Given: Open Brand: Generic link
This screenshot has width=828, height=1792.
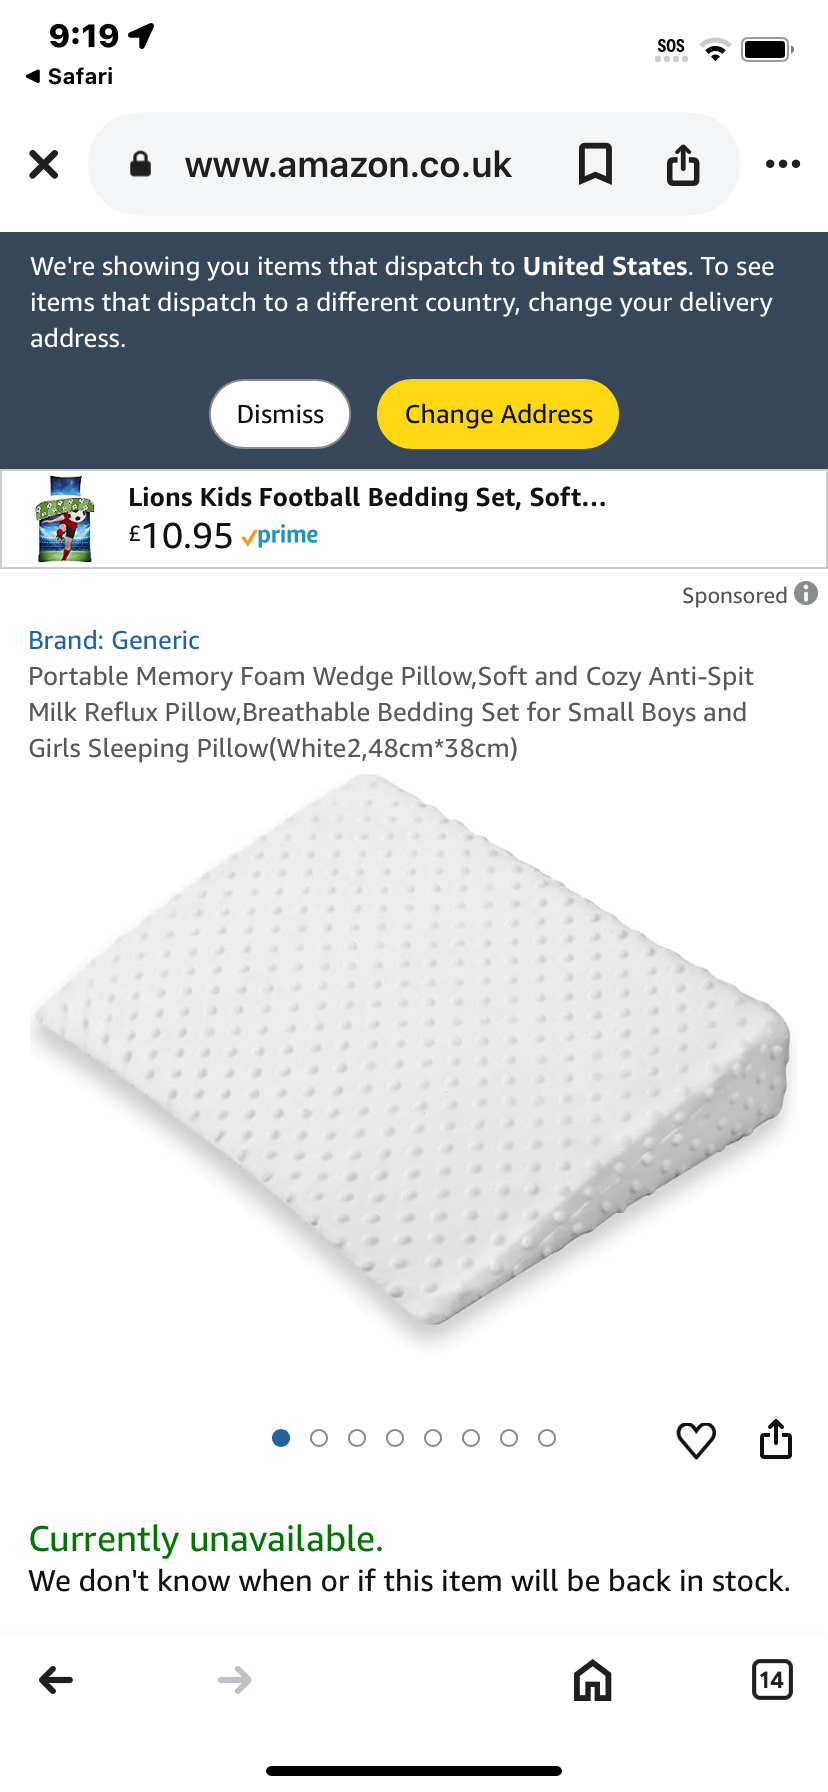Looking at the screenshot, I should 114,640.
